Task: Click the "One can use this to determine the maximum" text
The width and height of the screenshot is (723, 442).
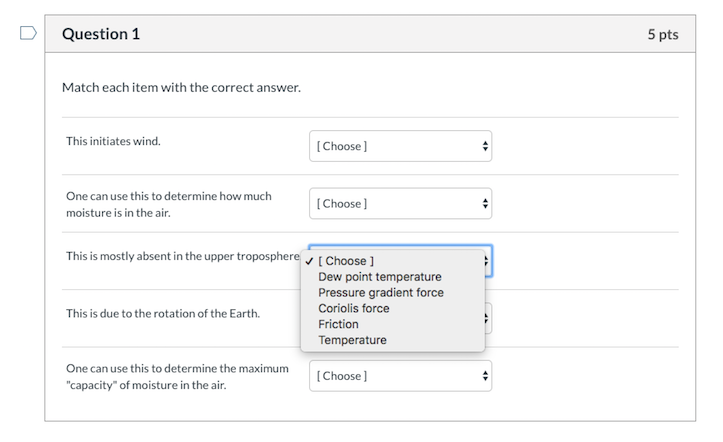Action: (x=177, y=369)
